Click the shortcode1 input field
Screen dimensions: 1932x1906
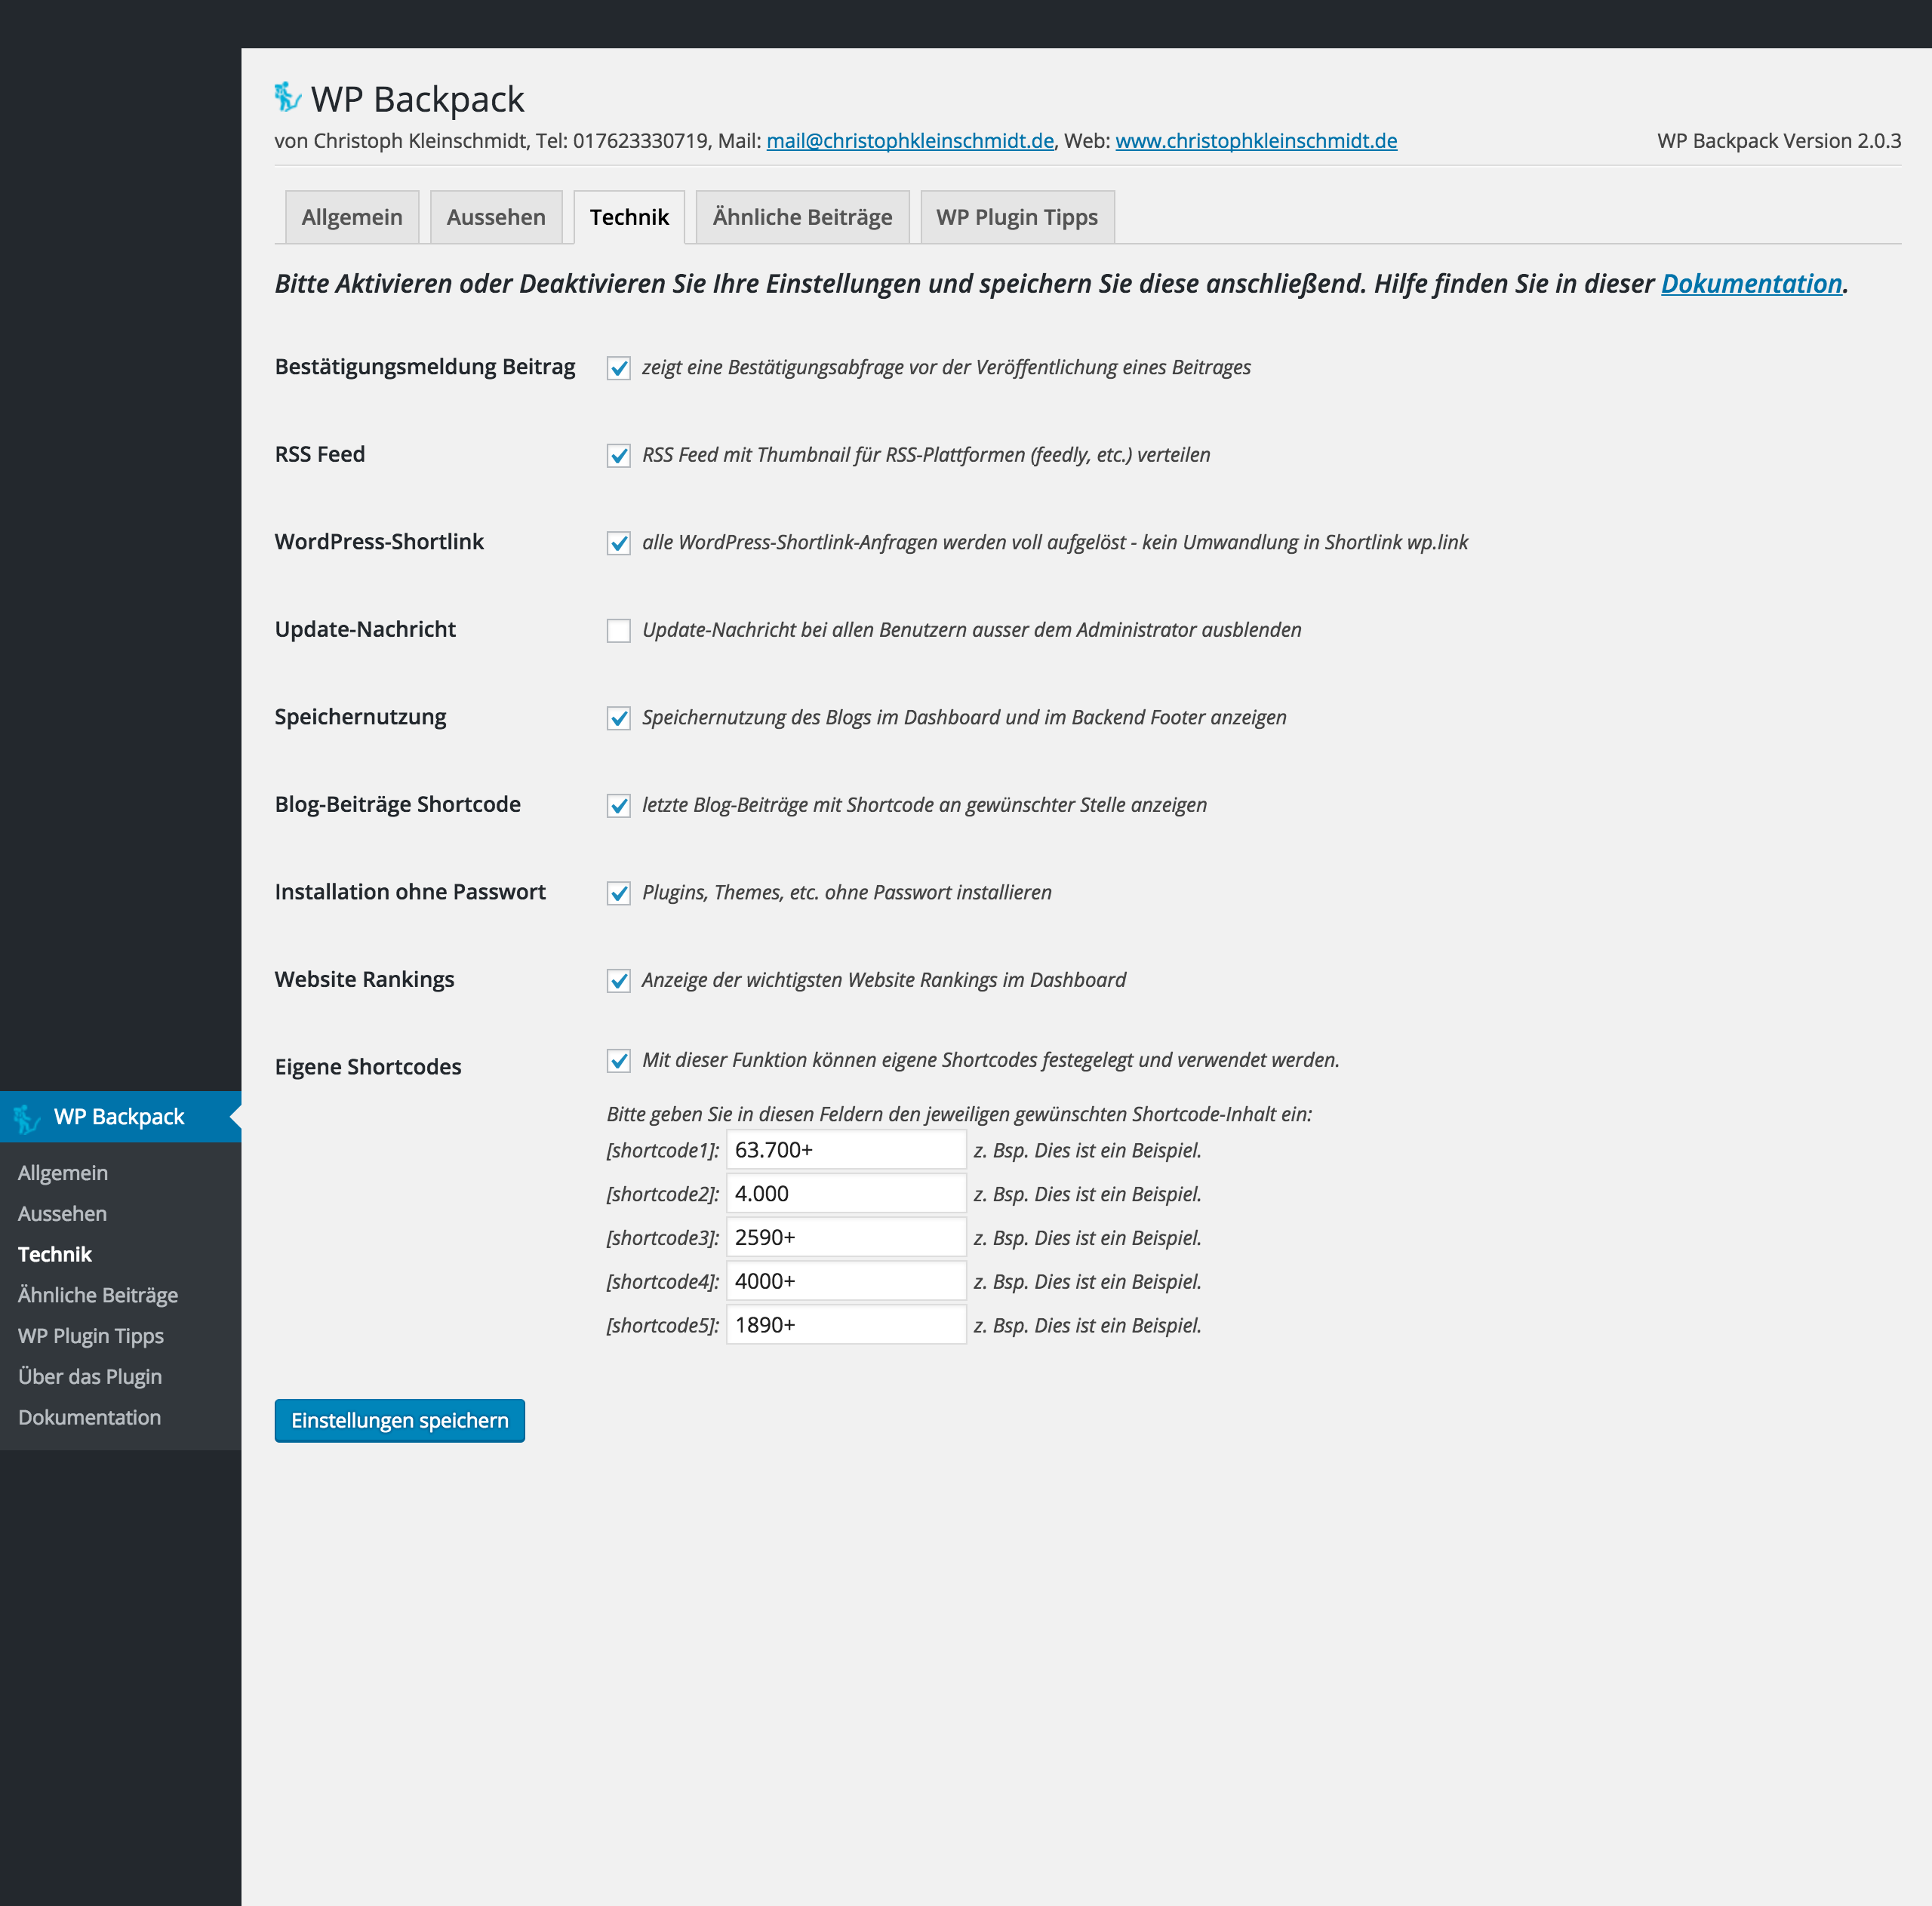pos(846,1150)
